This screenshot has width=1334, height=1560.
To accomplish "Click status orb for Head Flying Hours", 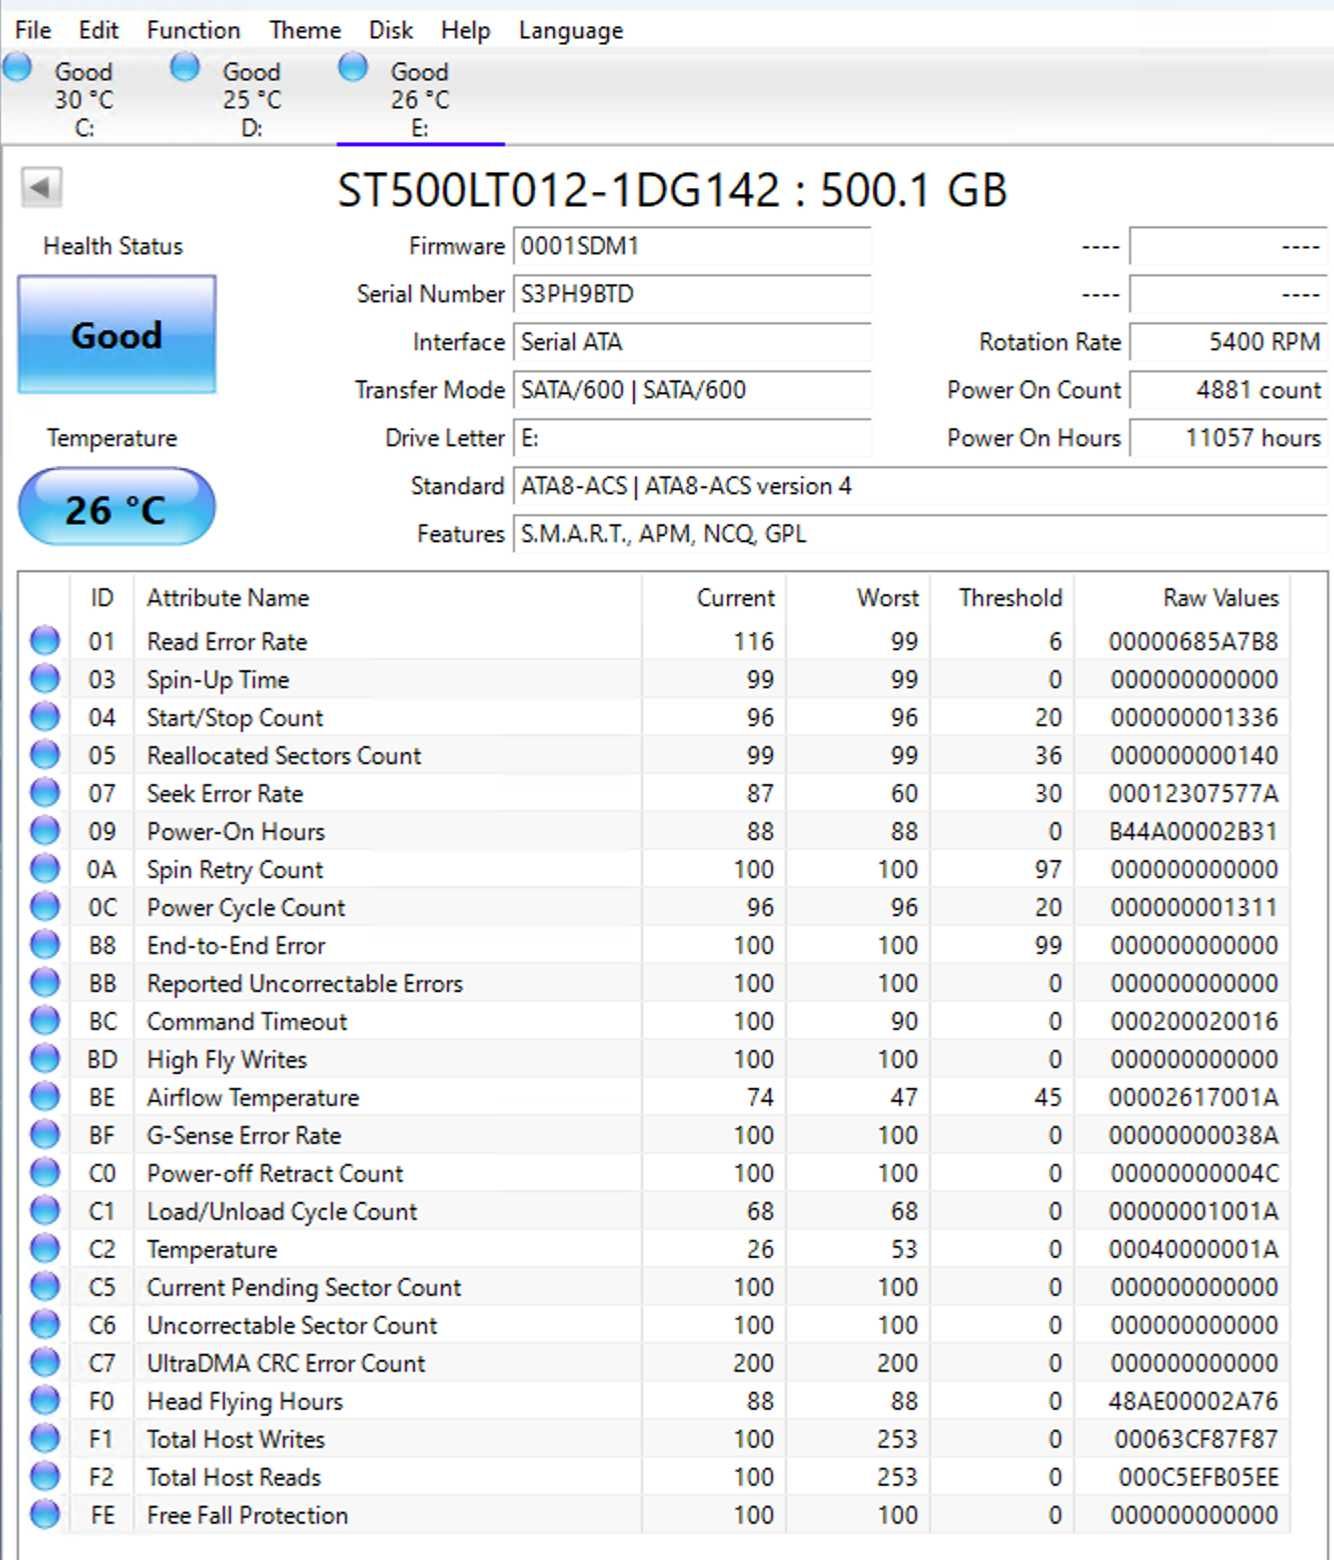I will tap(45, 1400).
